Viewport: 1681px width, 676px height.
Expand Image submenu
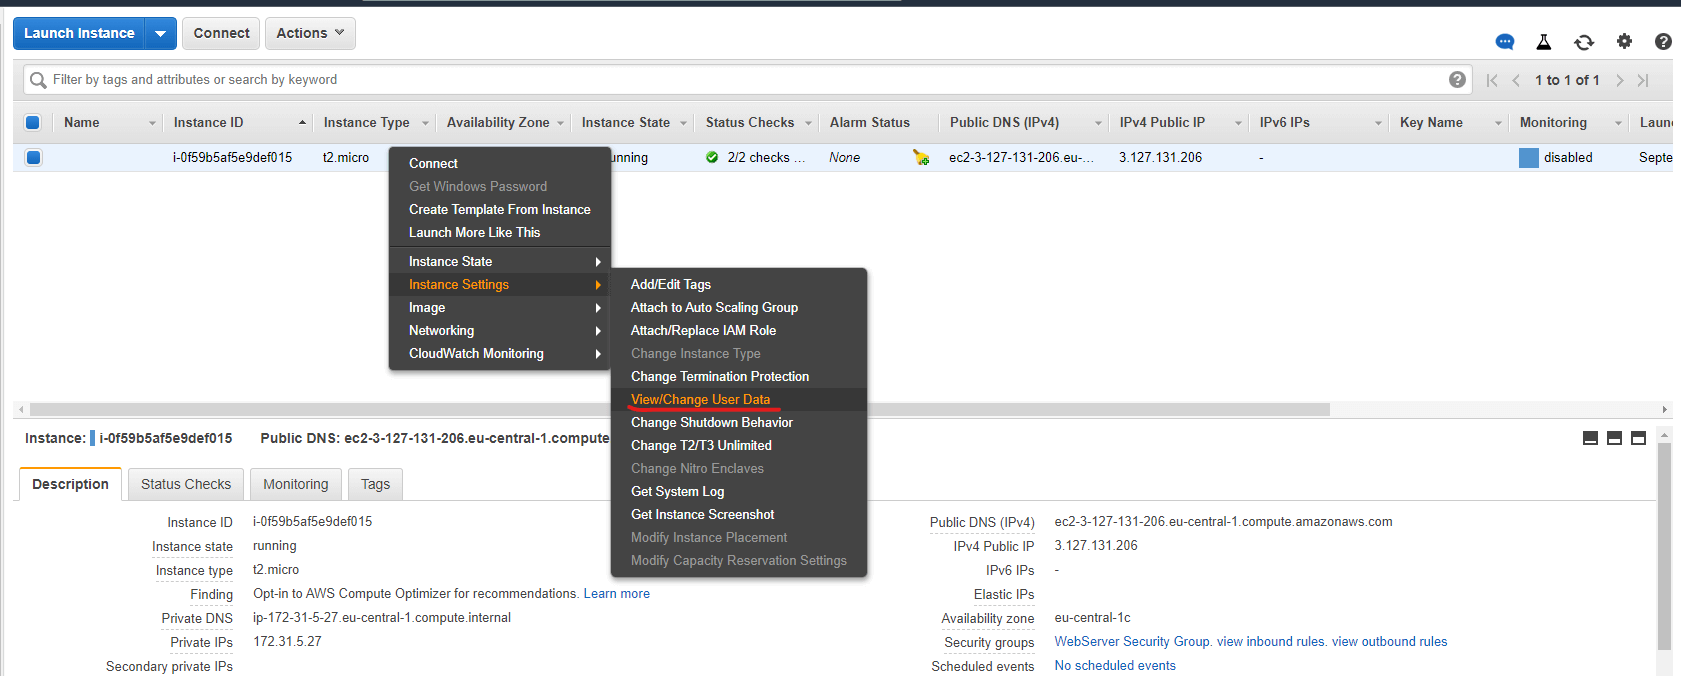499,307
